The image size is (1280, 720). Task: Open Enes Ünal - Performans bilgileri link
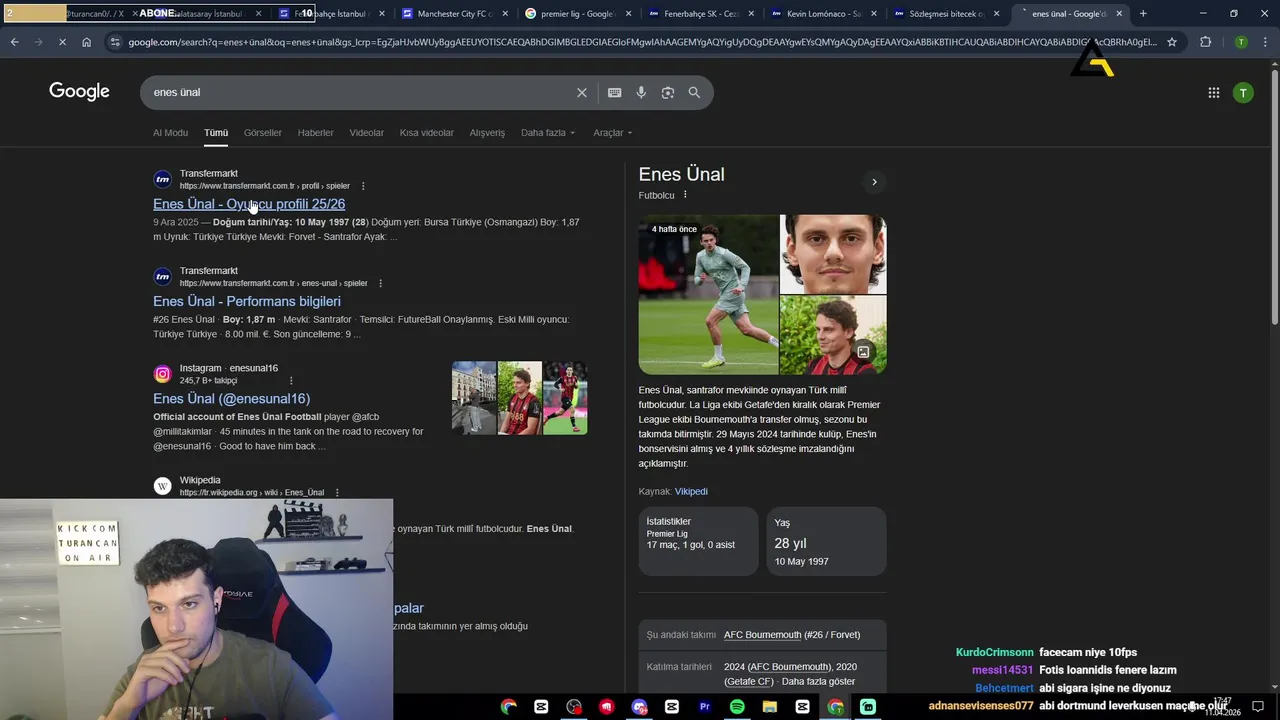point(247,301)
